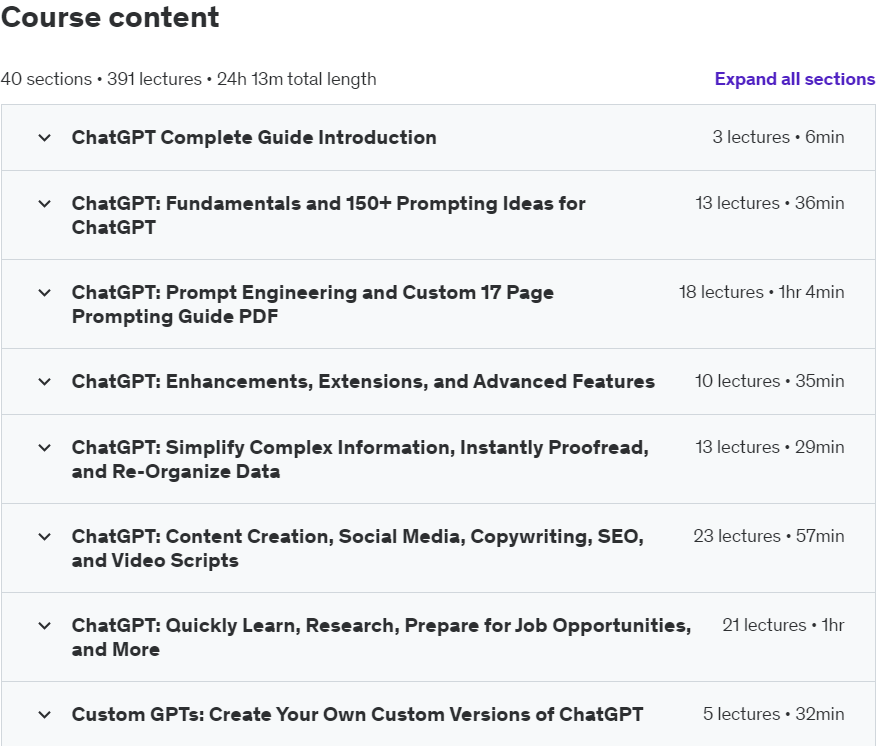Expand the Prompt Engineering section chevron

click(x=44, y=293)
